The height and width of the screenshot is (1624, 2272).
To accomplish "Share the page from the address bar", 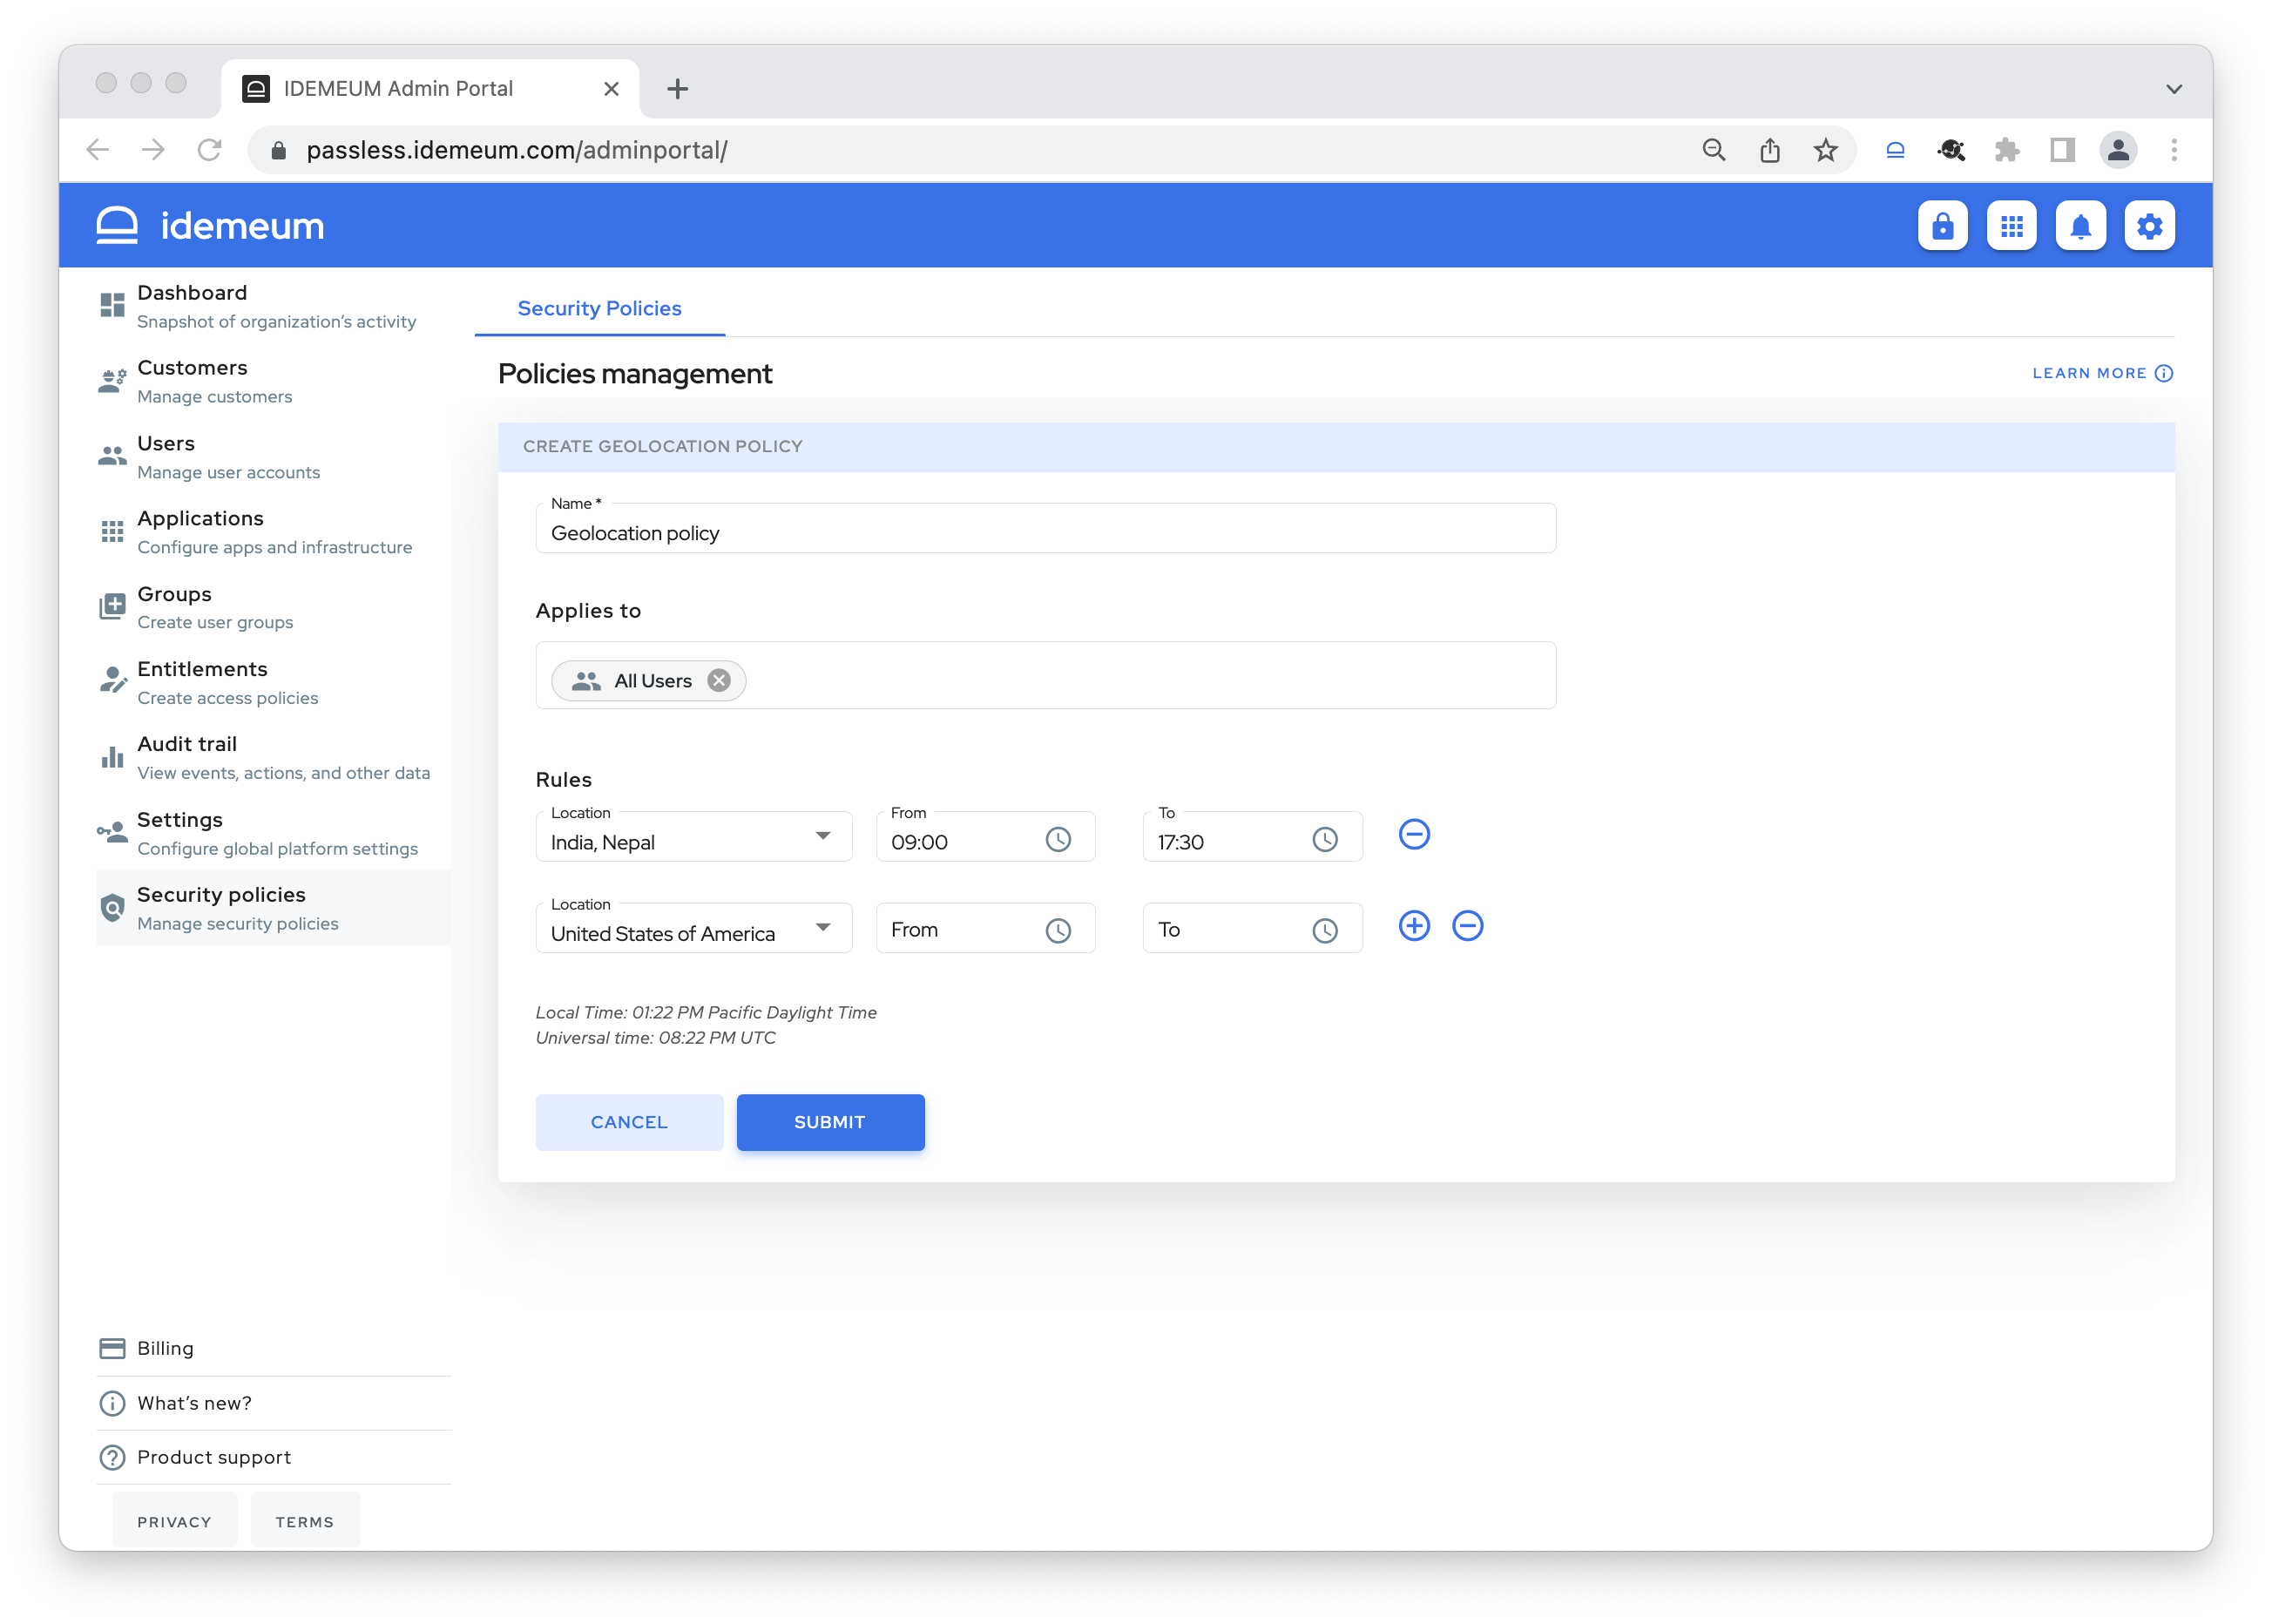I will [x=1769, y=150].
